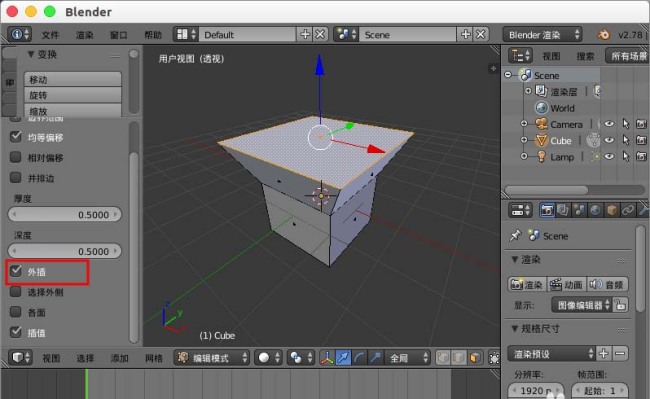Image resolution: width=650 pixels, height=399 pixels.
Task: Open Scene properties tab
Action: click(x=579, y=210)
